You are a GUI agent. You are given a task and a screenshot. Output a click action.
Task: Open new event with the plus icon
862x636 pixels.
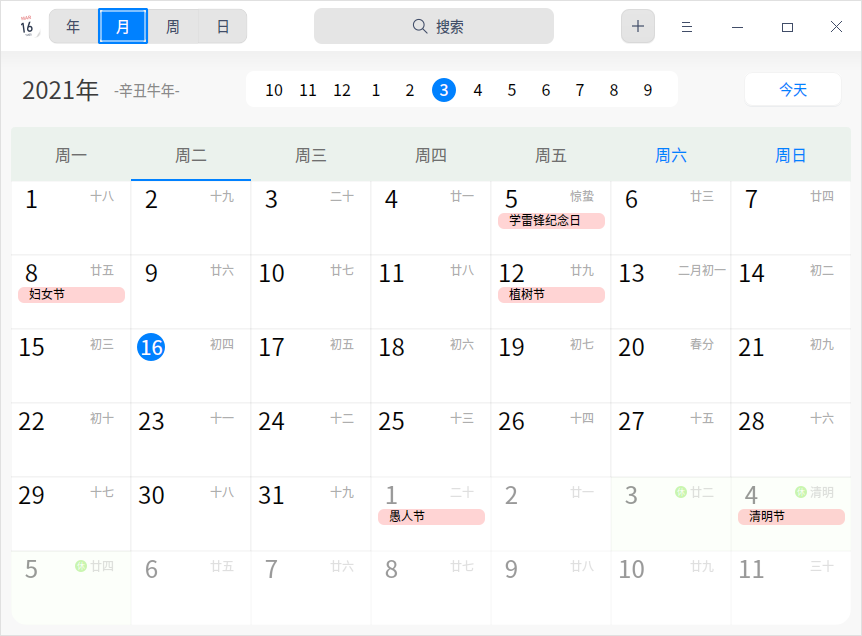click(x=637, y=26)
